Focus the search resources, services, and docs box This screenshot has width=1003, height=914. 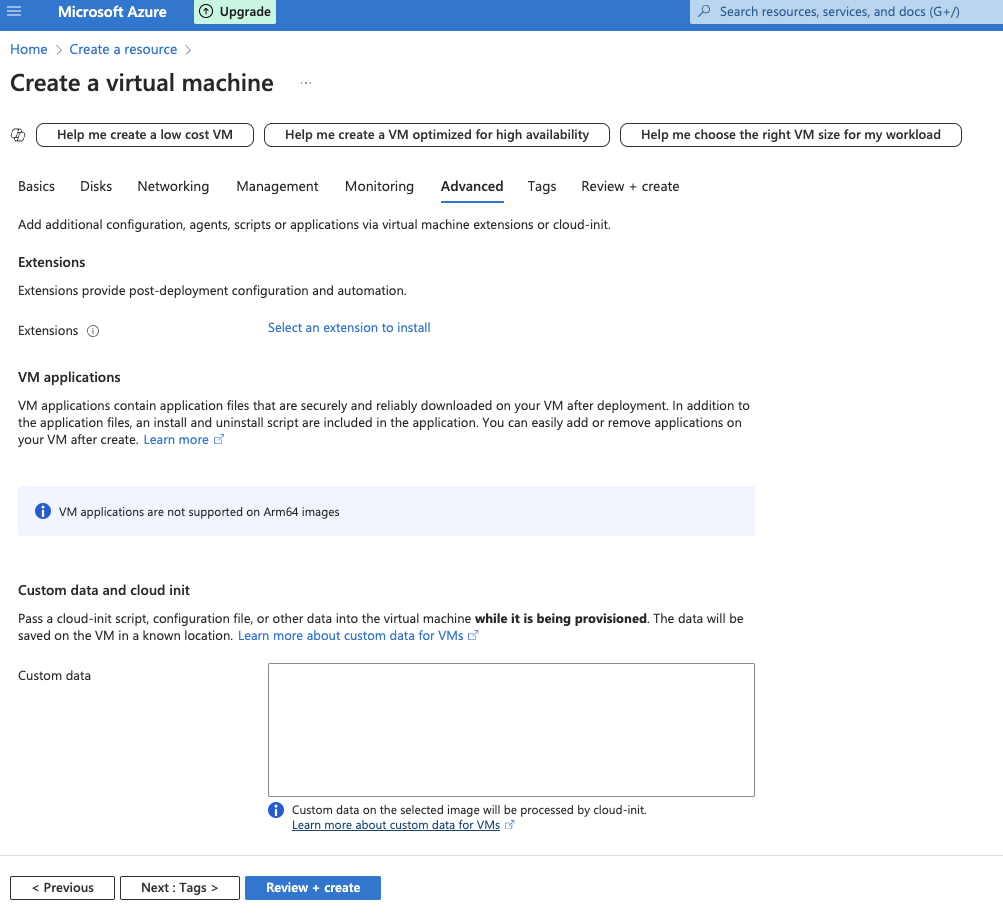pyautogui.click(x=846, y=12)
